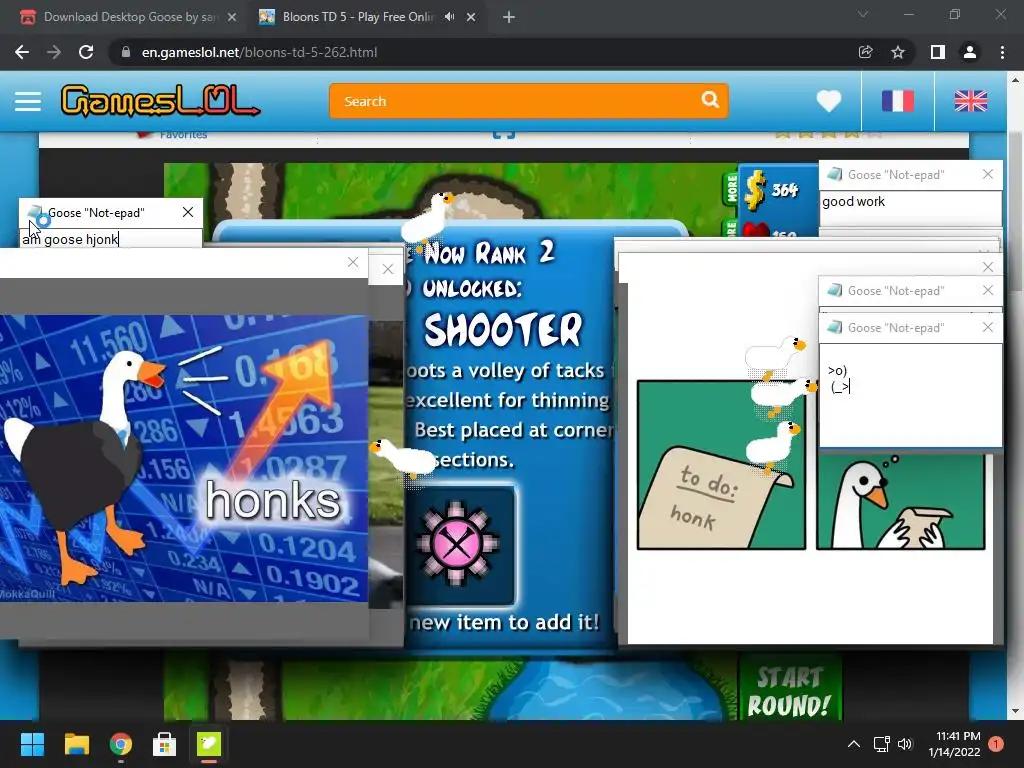1024x768 pixels.
Task: Close the Not-epad window with goose ASCII art
Action: pos(987,327)
